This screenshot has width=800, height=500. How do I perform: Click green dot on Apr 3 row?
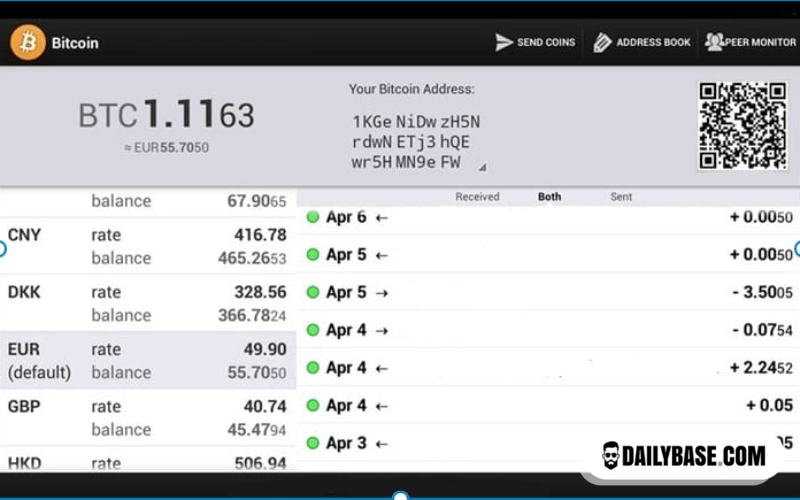click(313, 443)
